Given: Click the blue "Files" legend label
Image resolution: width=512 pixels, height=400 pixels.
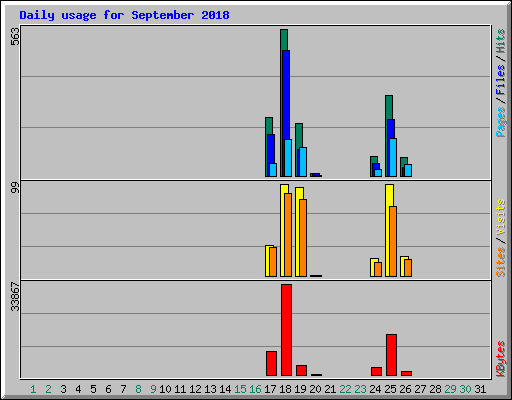Looking at the screenshot, I should 500,80.
